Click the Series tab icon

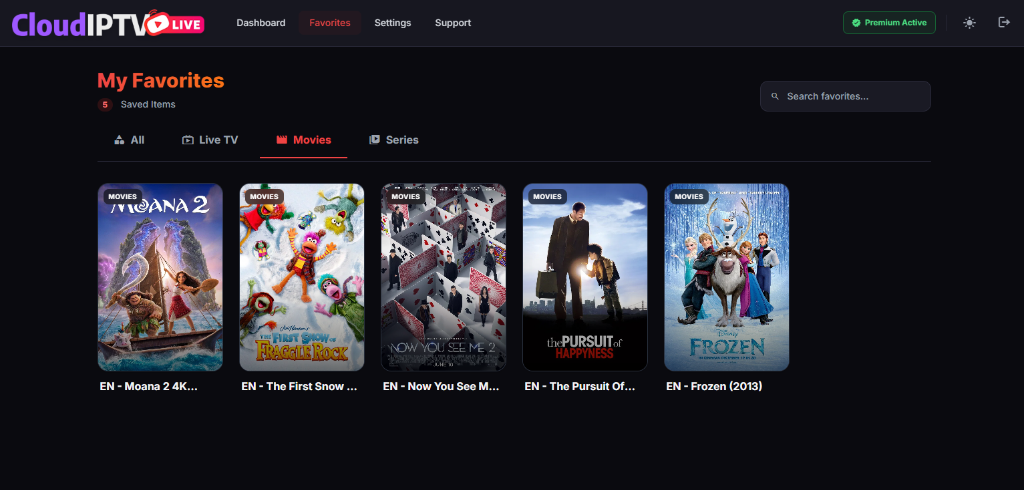pyautogui.click(x=374, y=140)
